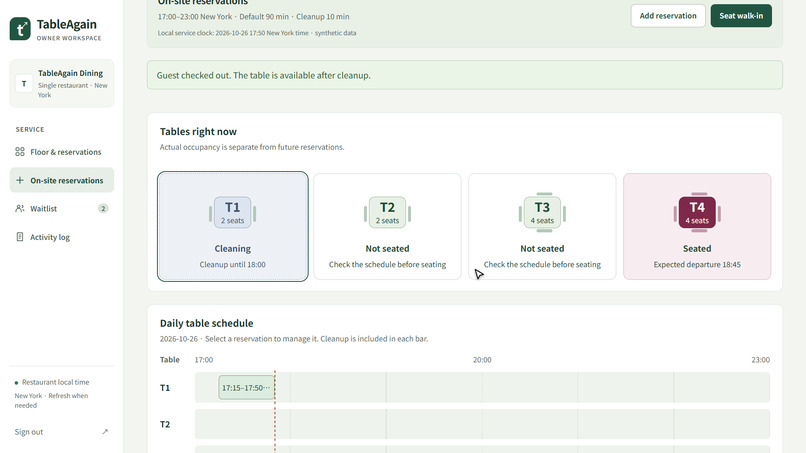Click the TableAgain logo icon
This screenshot has height=453, width=806.
pyautogui.click(x=20, y=29)
